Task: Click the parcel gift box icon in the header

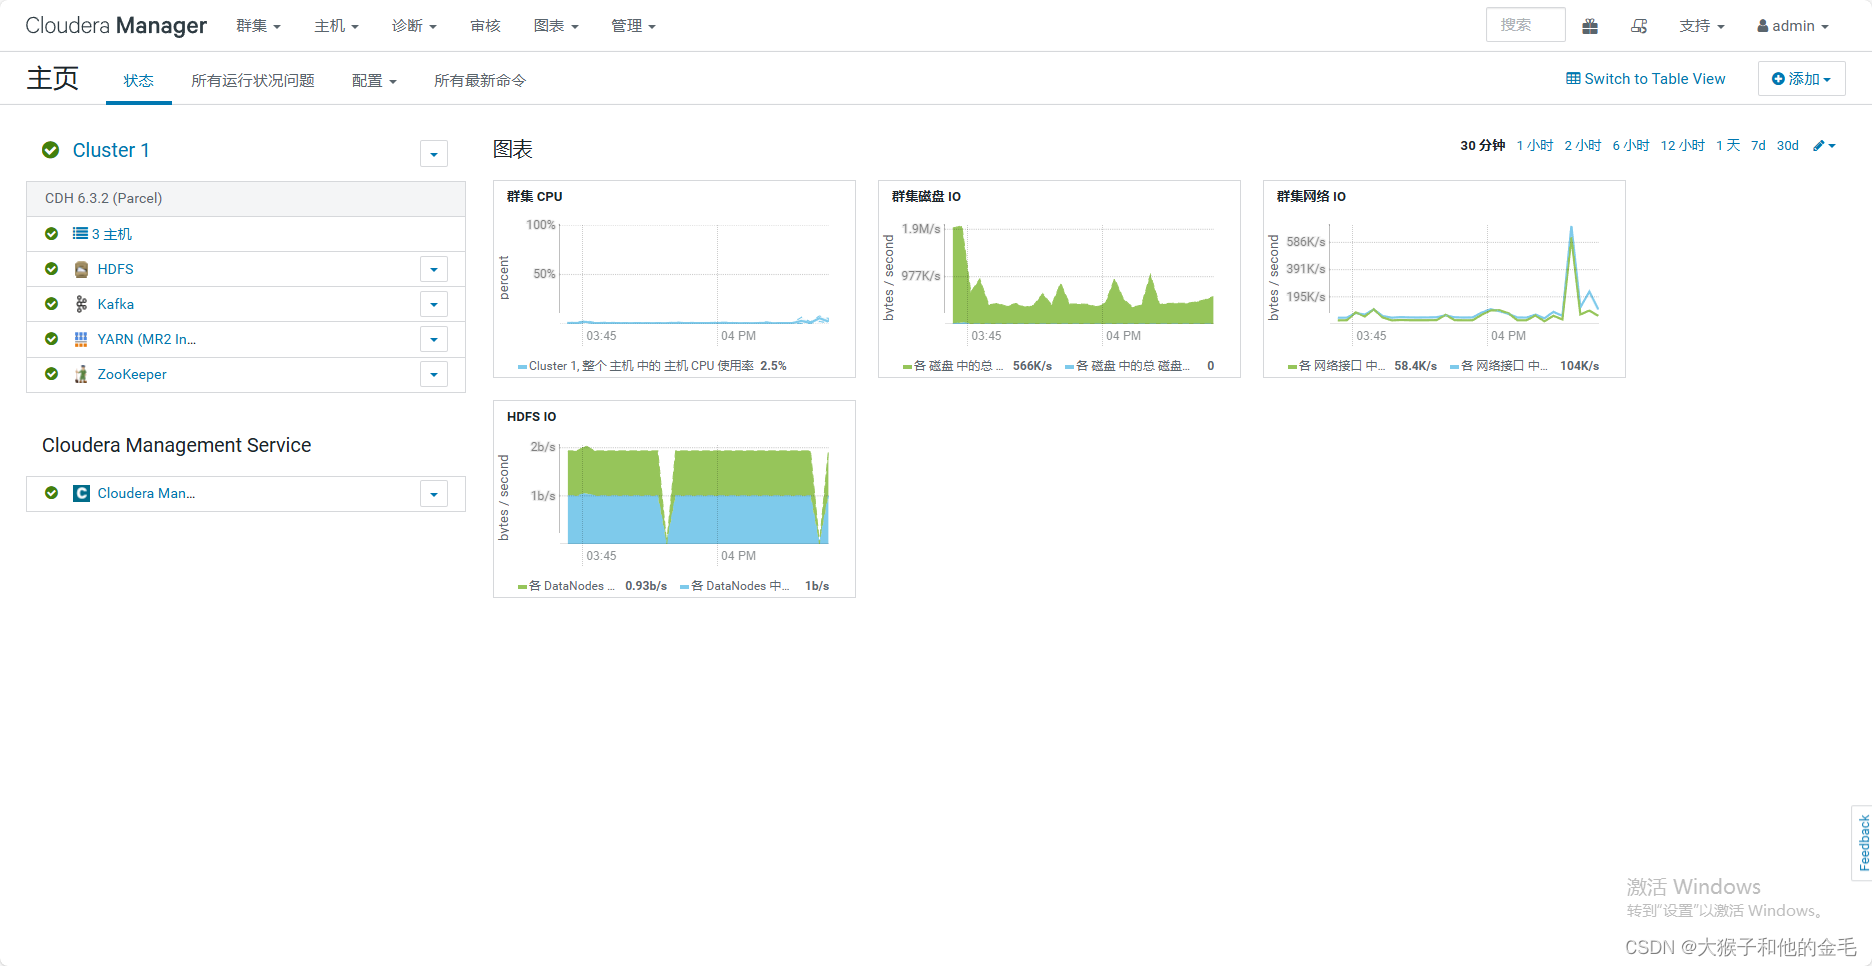Action: (x=1590, y=26)
